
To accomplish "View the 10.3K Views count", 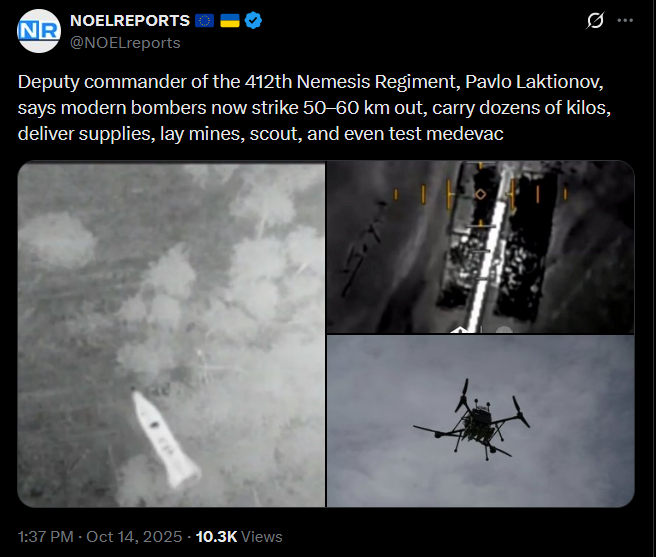I will (239, 536).
